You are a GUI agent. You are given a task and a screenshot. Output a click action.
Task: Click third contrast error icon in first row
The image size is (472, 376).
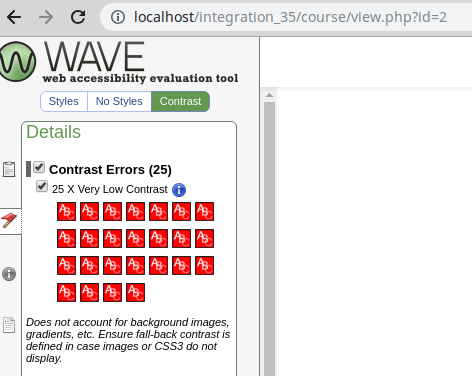click(x=112, y=211)
